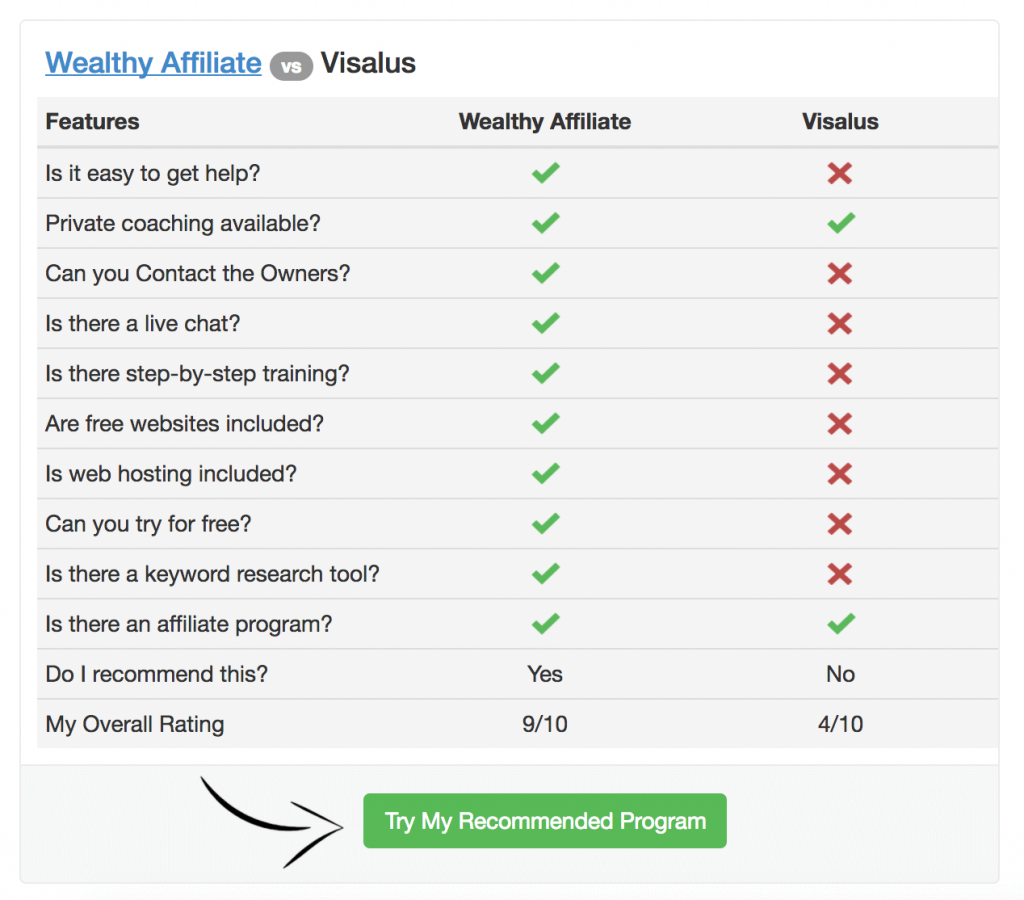
Task: Select the green checkmark for 'Private coaching available?' under Visalus
Action: pyautogui.click(x=840, y=223)
